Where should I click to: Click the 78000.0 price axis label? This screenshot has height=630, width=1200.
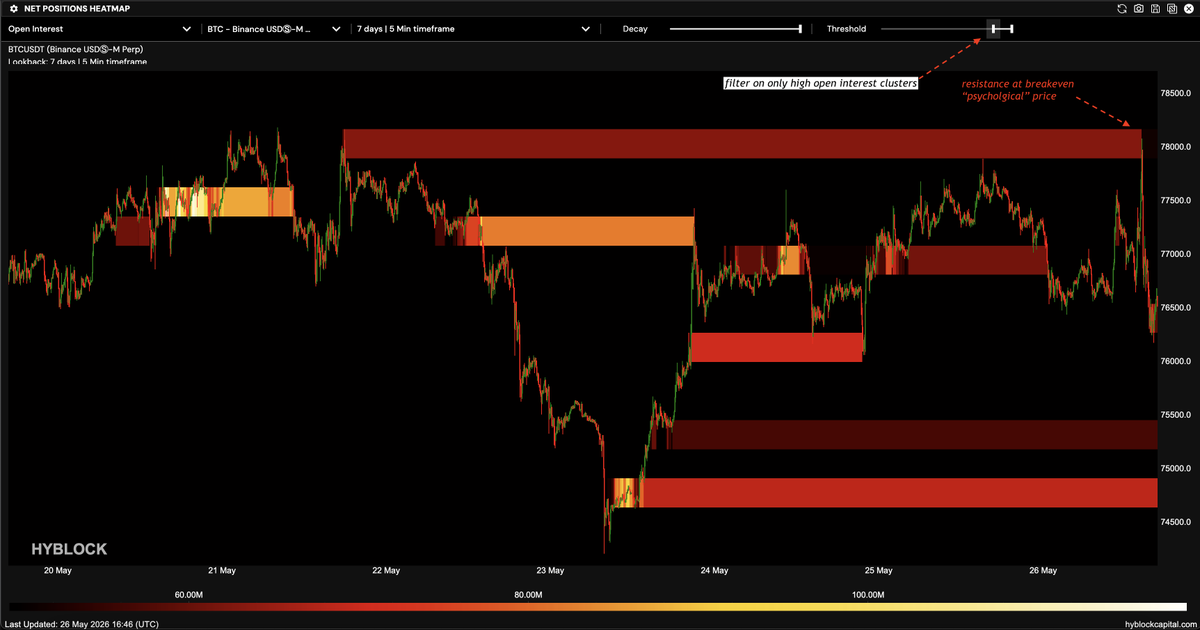[x=1177, y=147]
